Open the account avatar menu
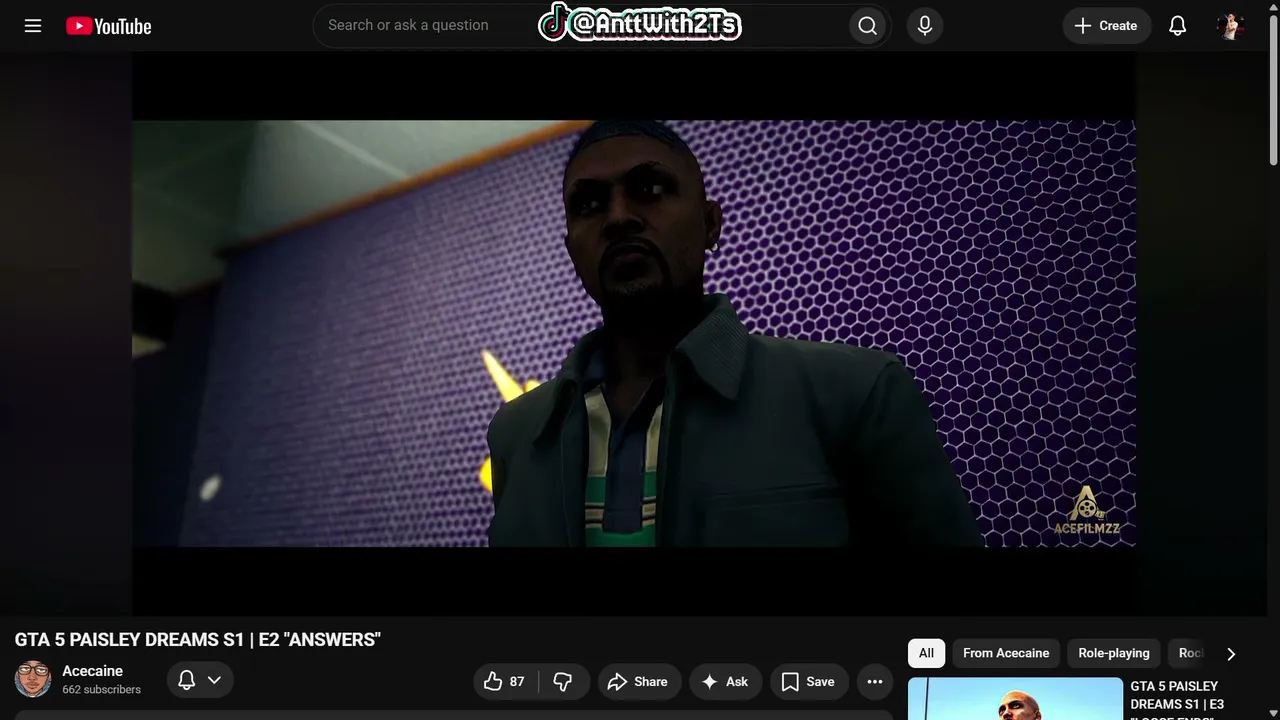 point(1230,26)
